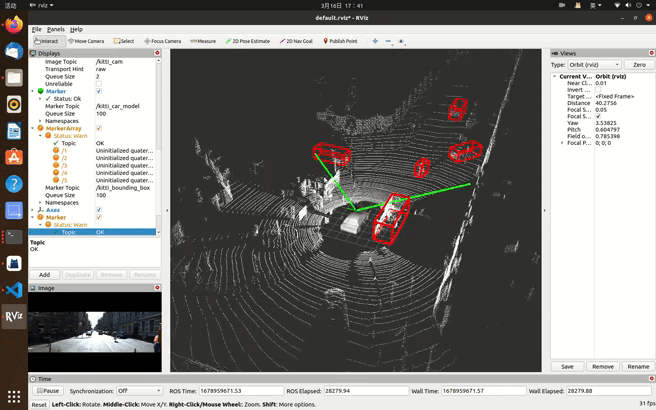656x410 pixels.
Task: Click the Add display button
Action: pos(44,275)
